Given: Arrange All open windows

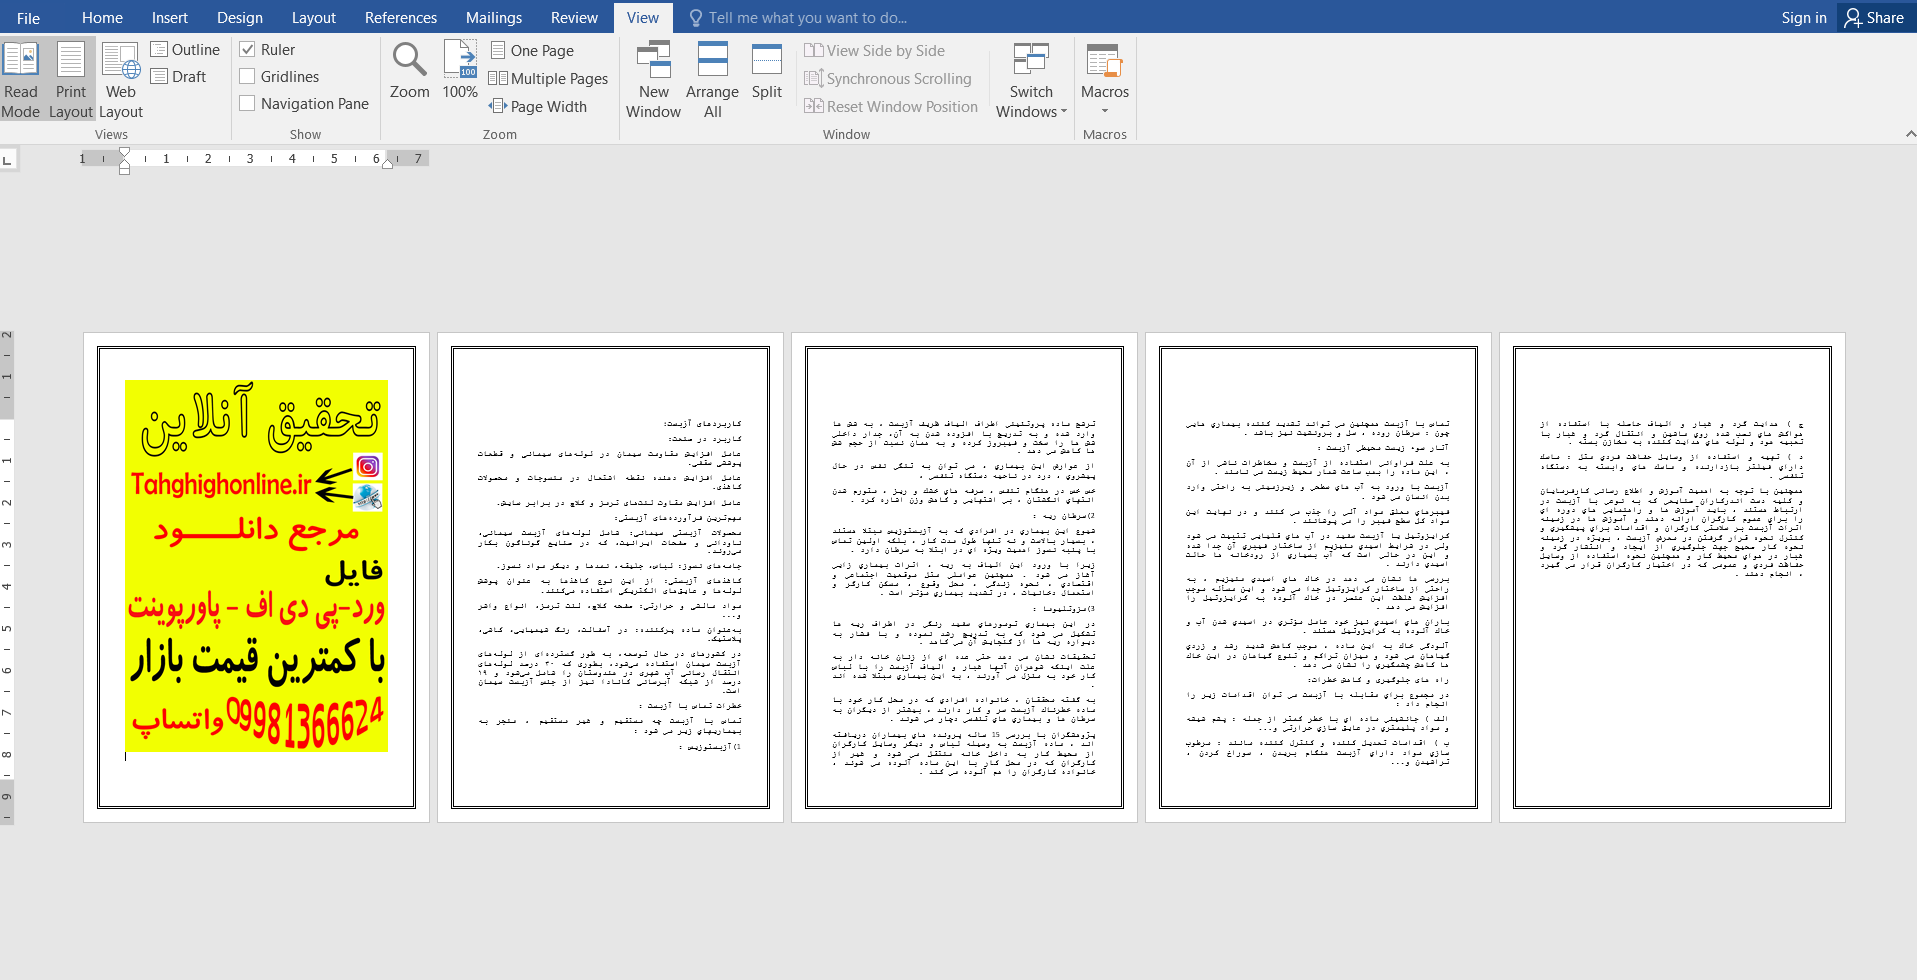Looking at the screenshot, I should tap(712, 80).
